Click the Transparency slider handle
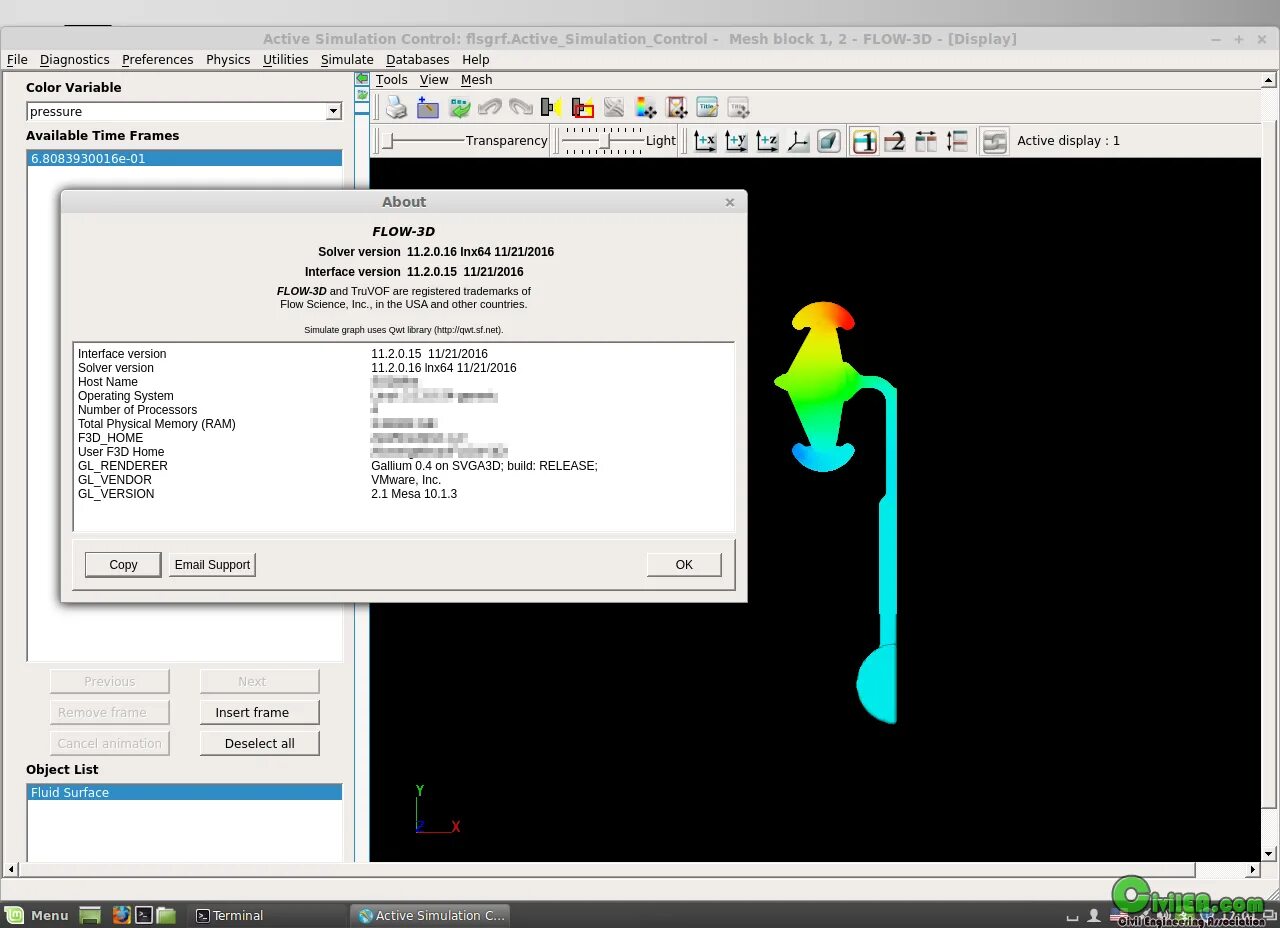Image resolution: width=1280 pixels, height=928 pixels. point(388,141)
